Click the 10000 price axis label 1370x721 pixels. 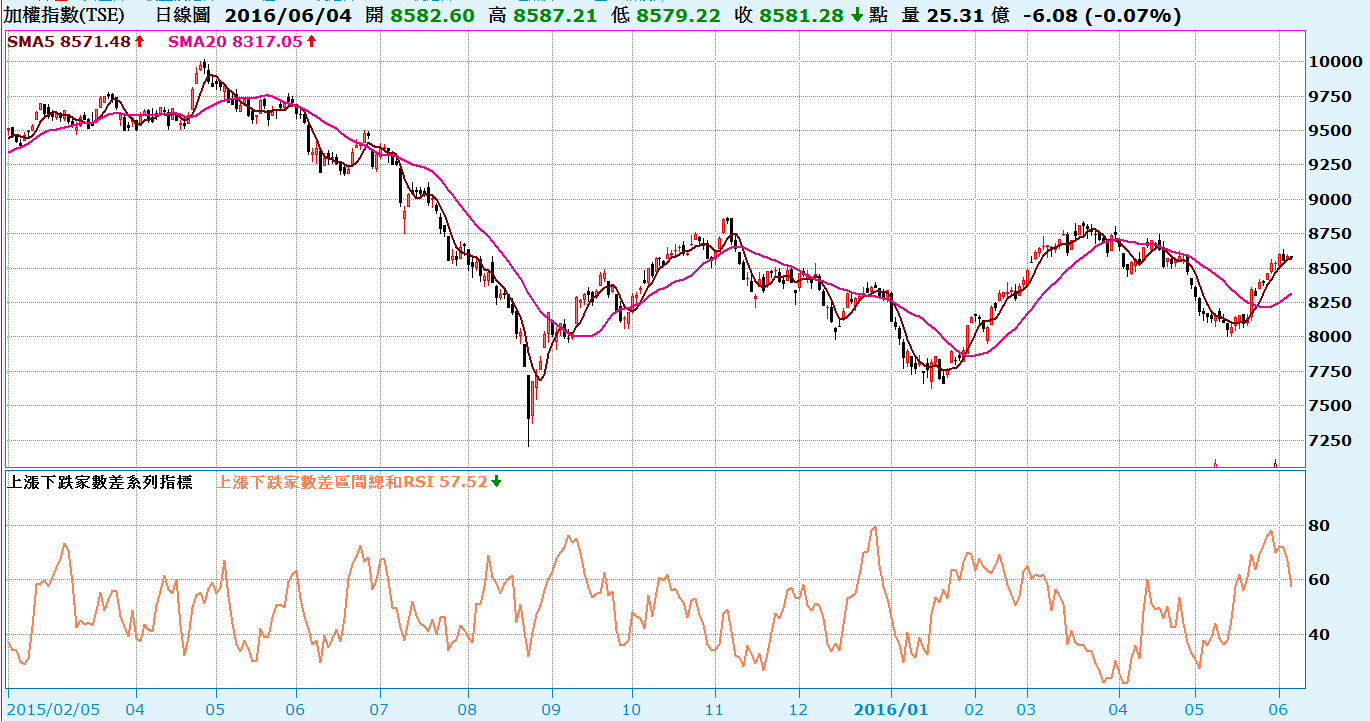(1333, 61)
